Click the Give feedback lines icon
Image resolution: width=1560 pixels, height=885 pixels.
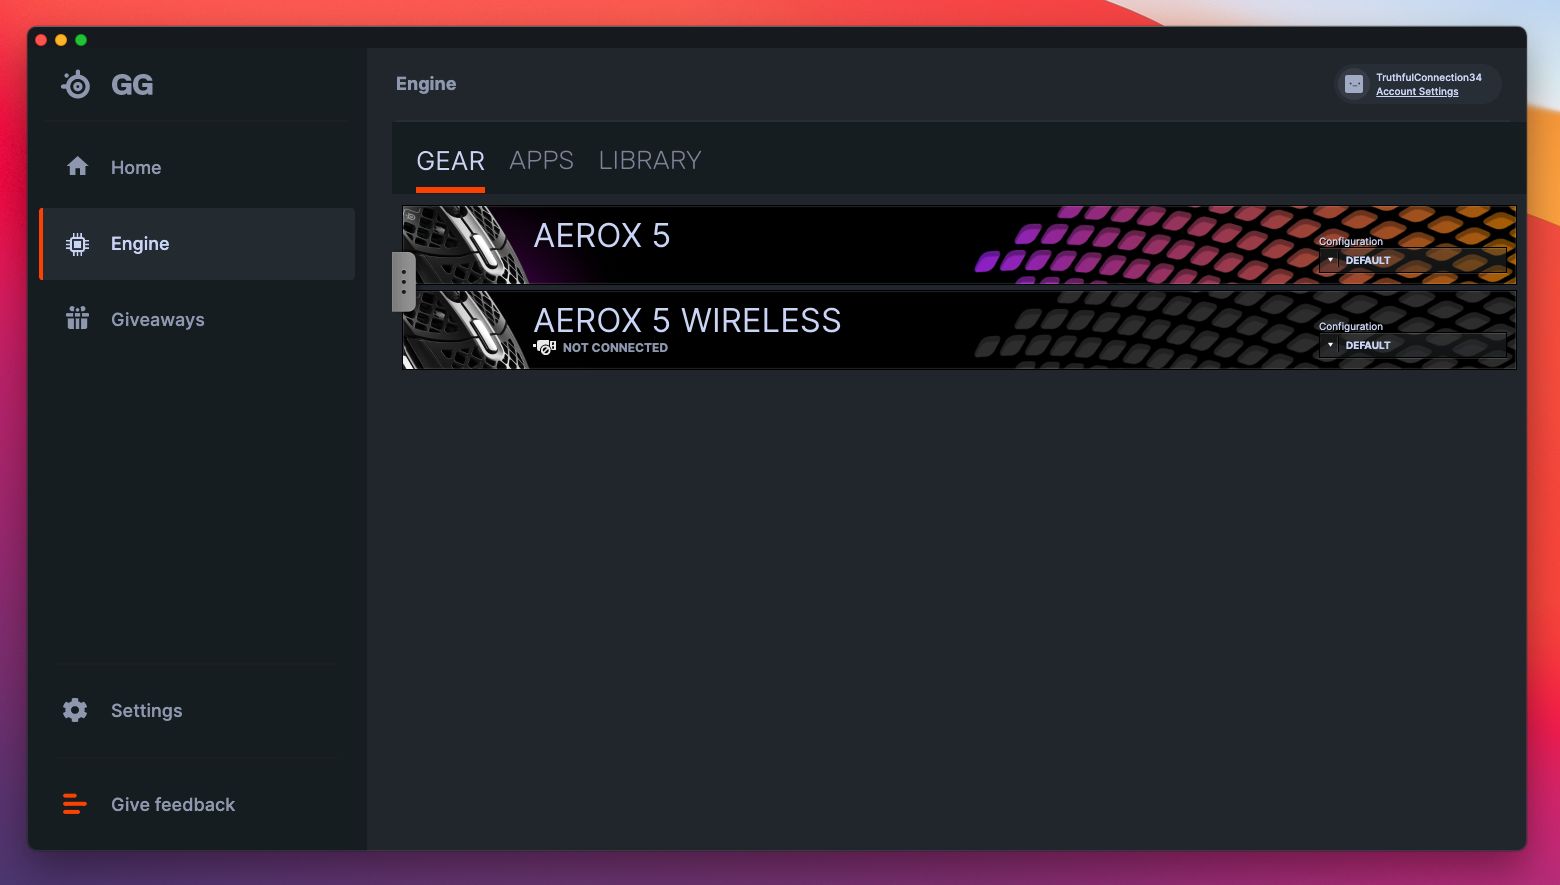(75, 804)
